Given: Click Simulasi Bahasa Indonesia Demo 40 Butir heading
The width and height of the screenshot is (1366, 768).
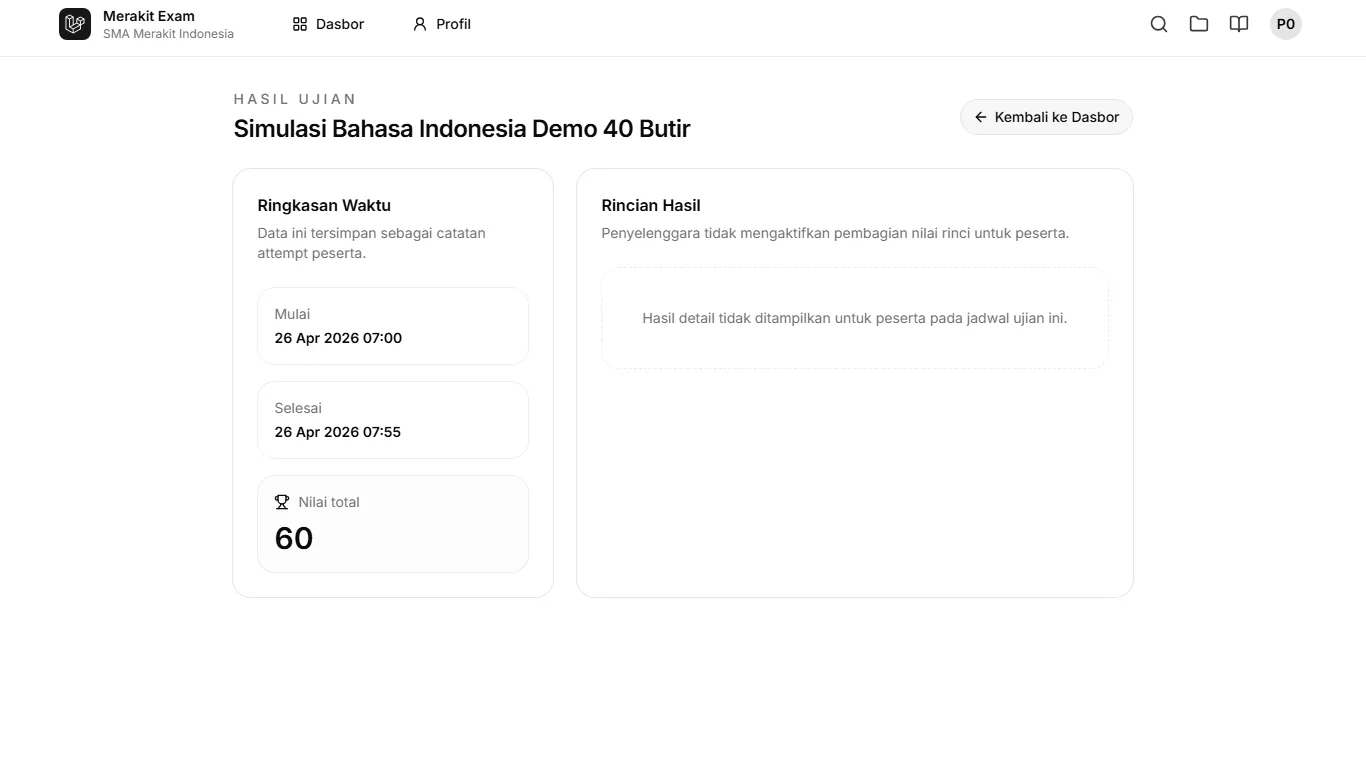Looking at the screenshot, I should coord(462,129).
